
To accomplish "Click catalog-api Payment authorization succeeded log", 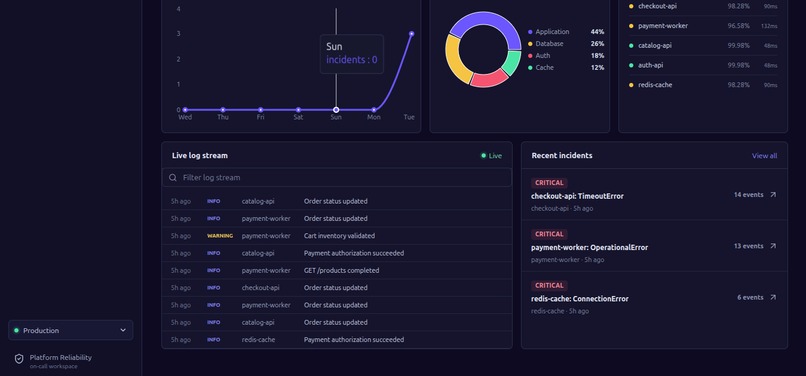I will 337,253.
